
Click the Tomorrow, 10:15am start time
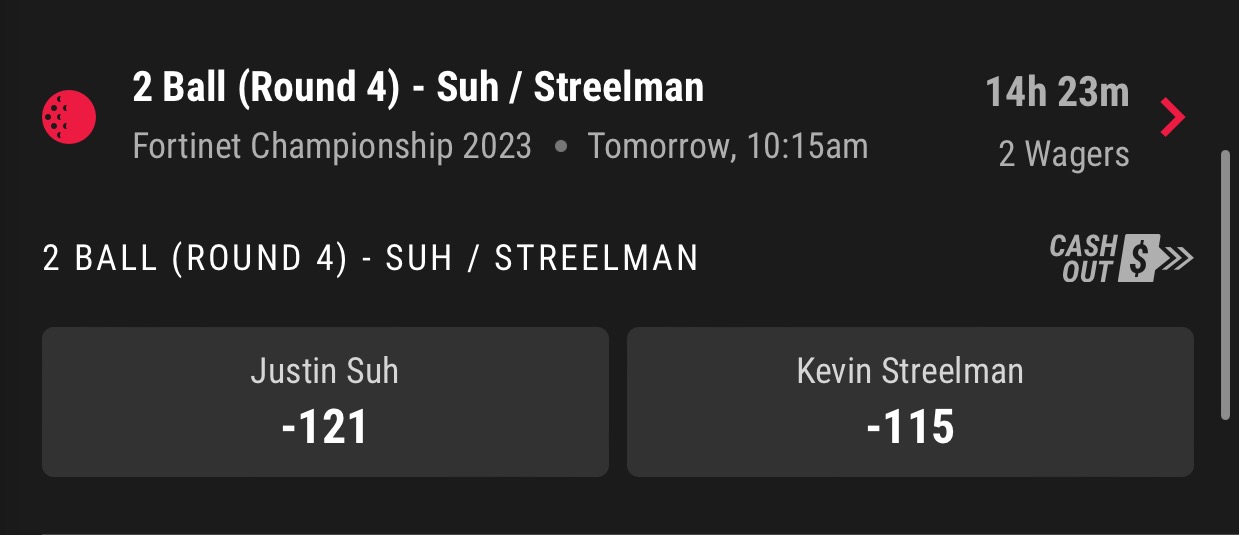728,147
